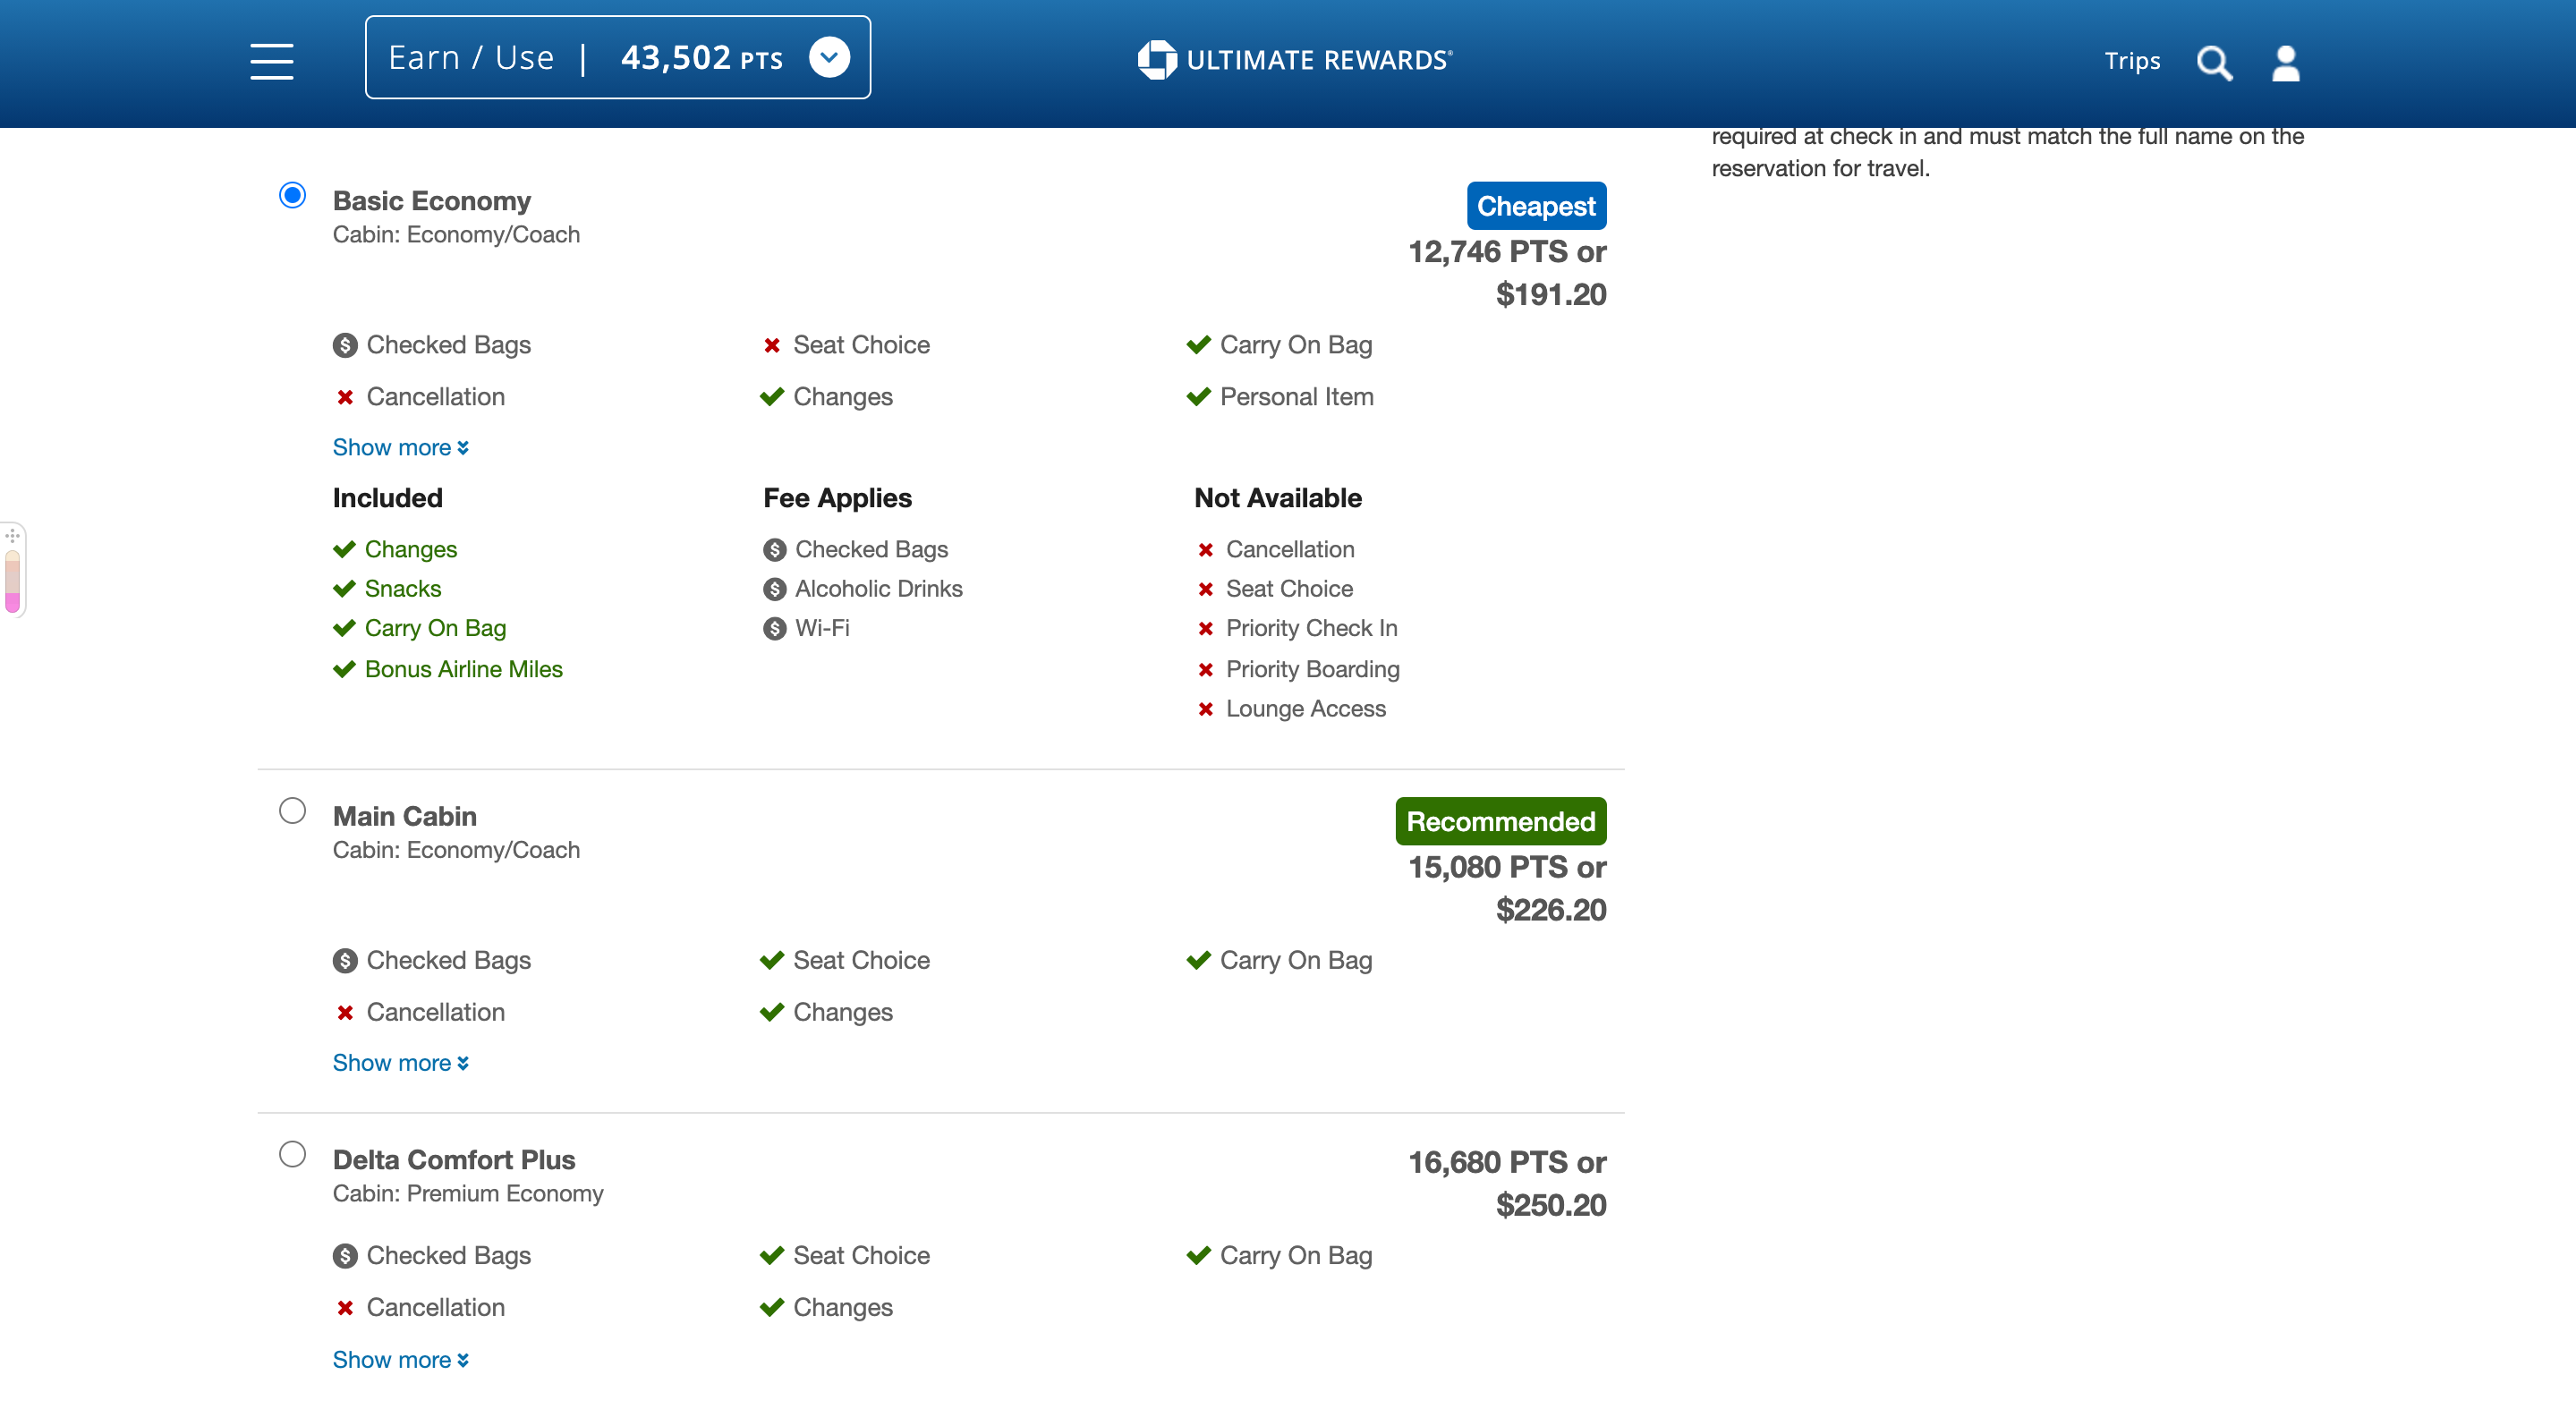Click the Not Available column heading
The height and width of the screenshot is (1409, 2576).
(x=1278, y=497)
